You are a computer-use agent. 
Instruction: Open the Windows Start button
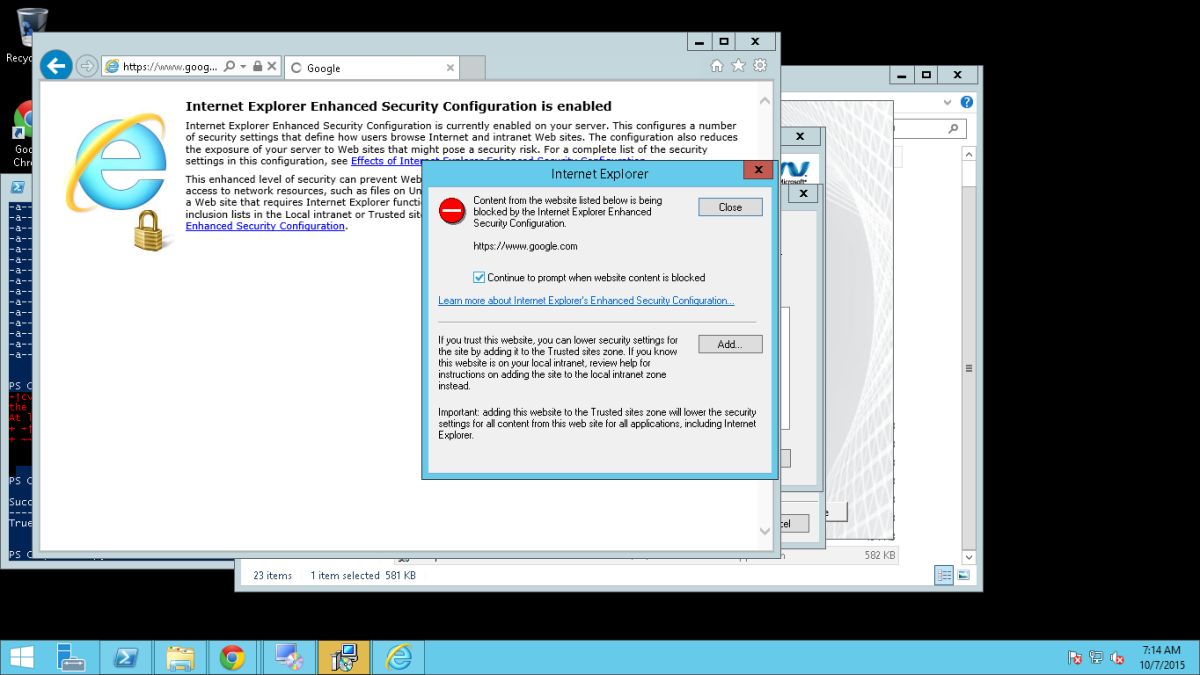point(20,657)
